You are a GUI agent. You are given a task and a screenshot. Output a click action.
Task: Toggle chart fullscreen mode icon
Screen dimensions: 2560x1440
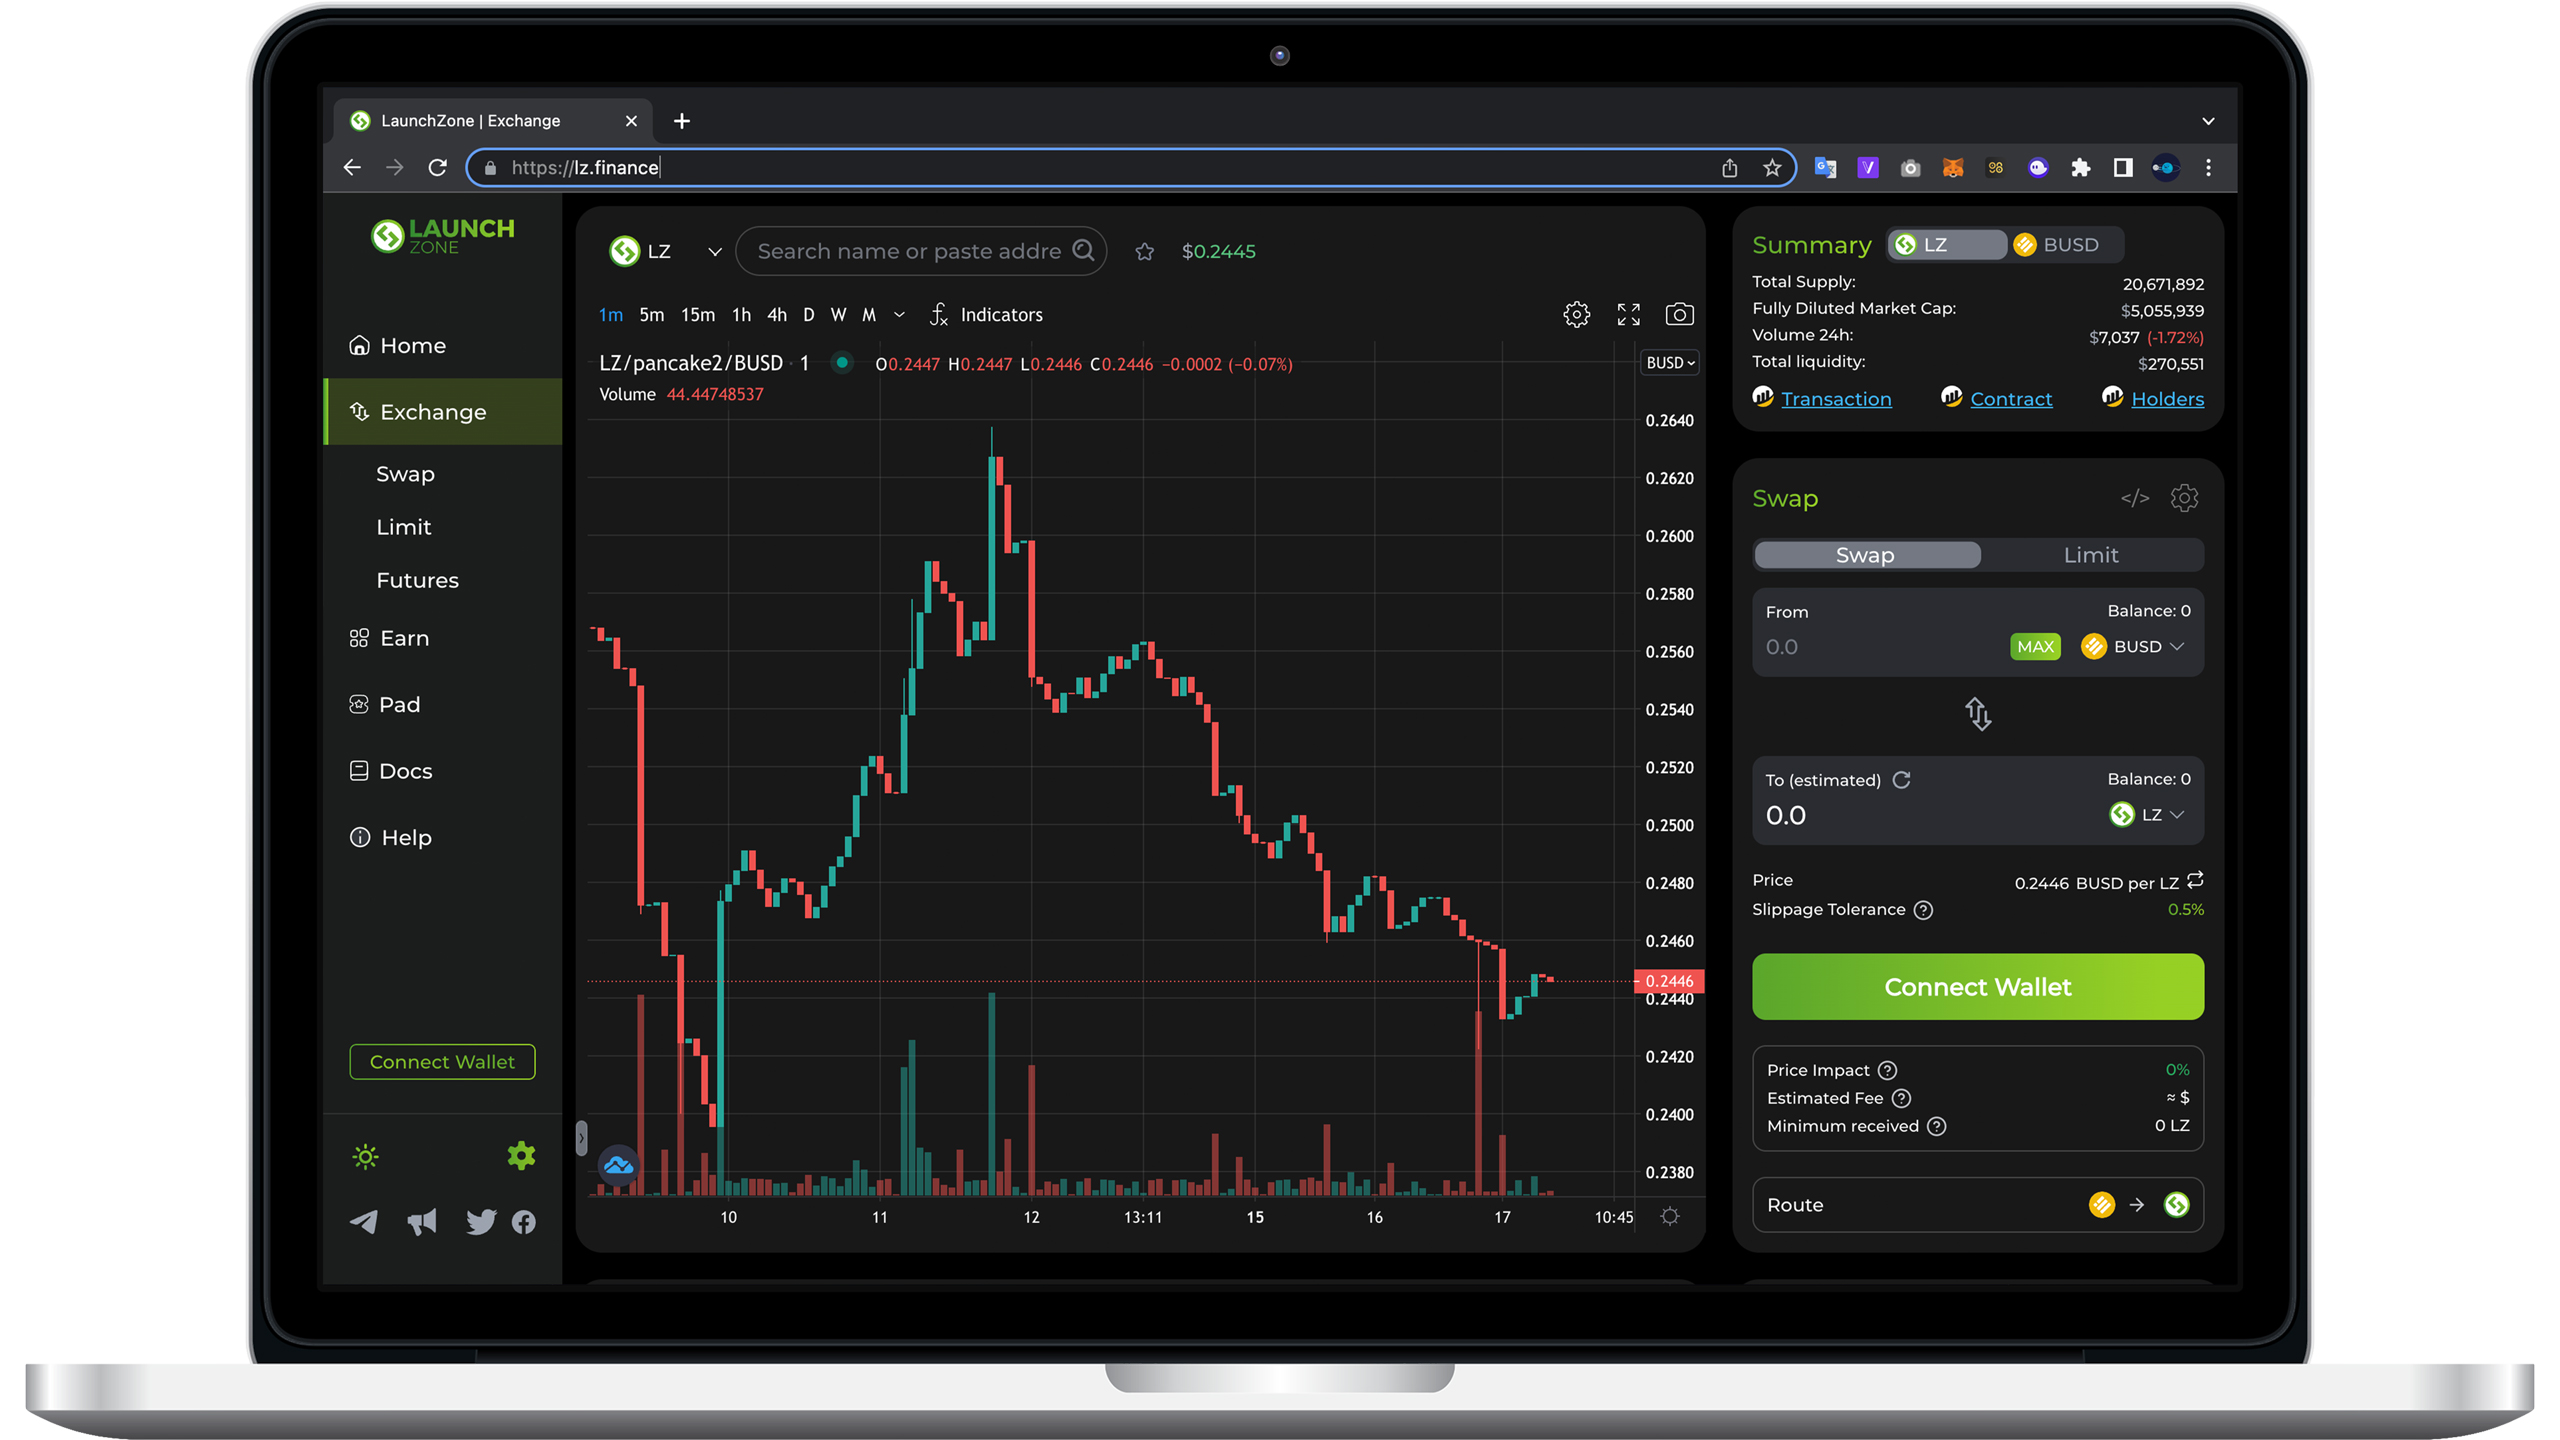click(x=1628, y=314)
